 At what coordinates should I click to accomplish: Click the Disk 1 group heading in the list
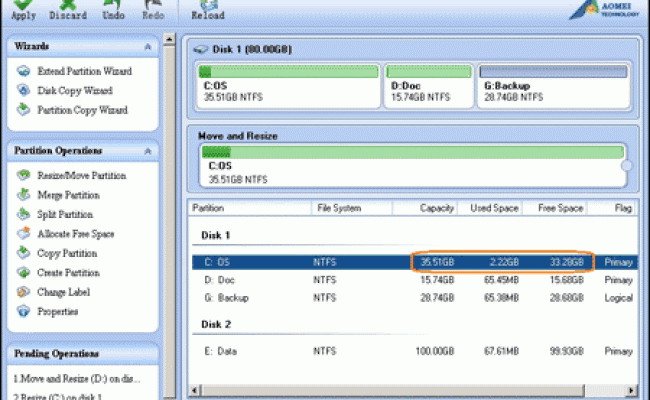(216, 235)
